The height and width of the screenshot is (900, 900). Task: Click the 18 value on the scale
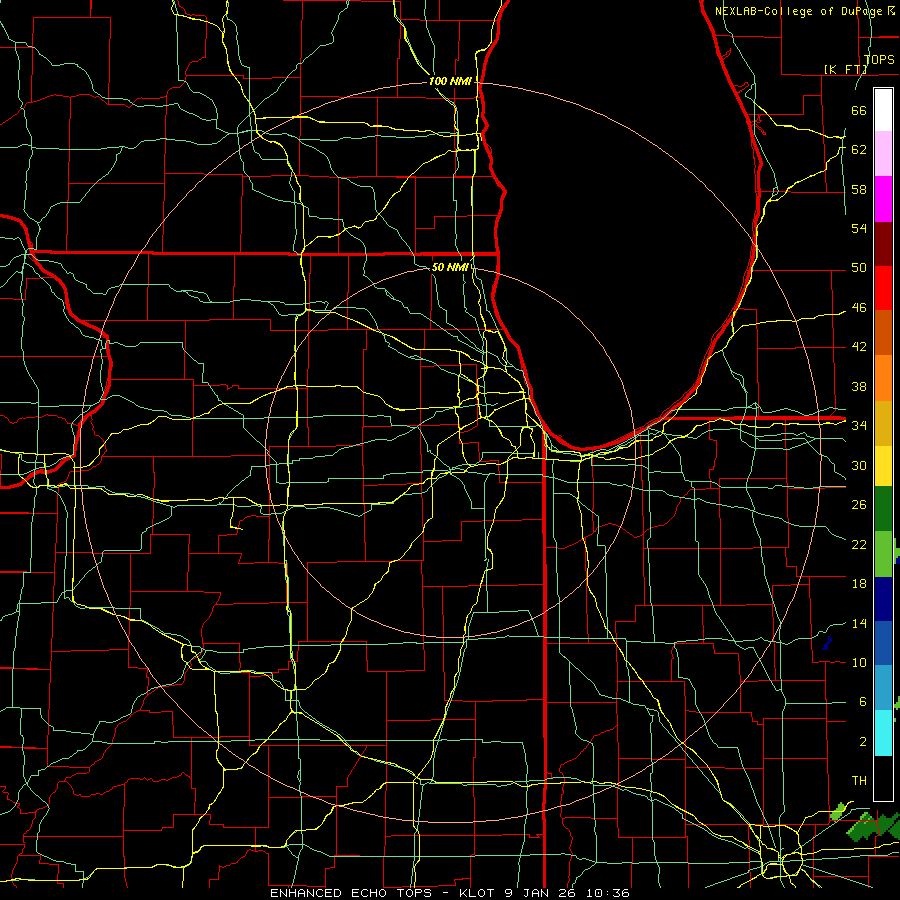coord(859,584)
